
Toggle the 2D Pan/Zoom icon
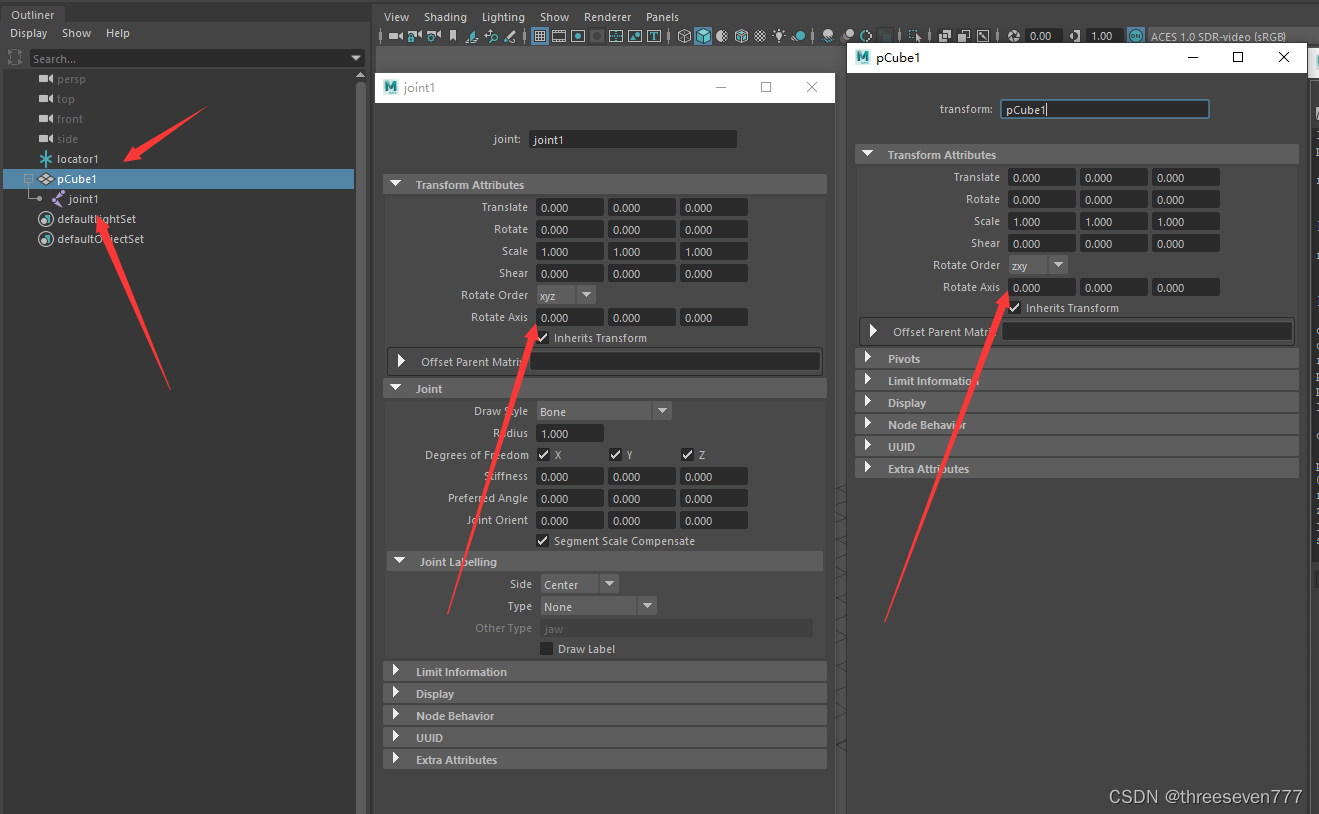click(x=491, y=36)
